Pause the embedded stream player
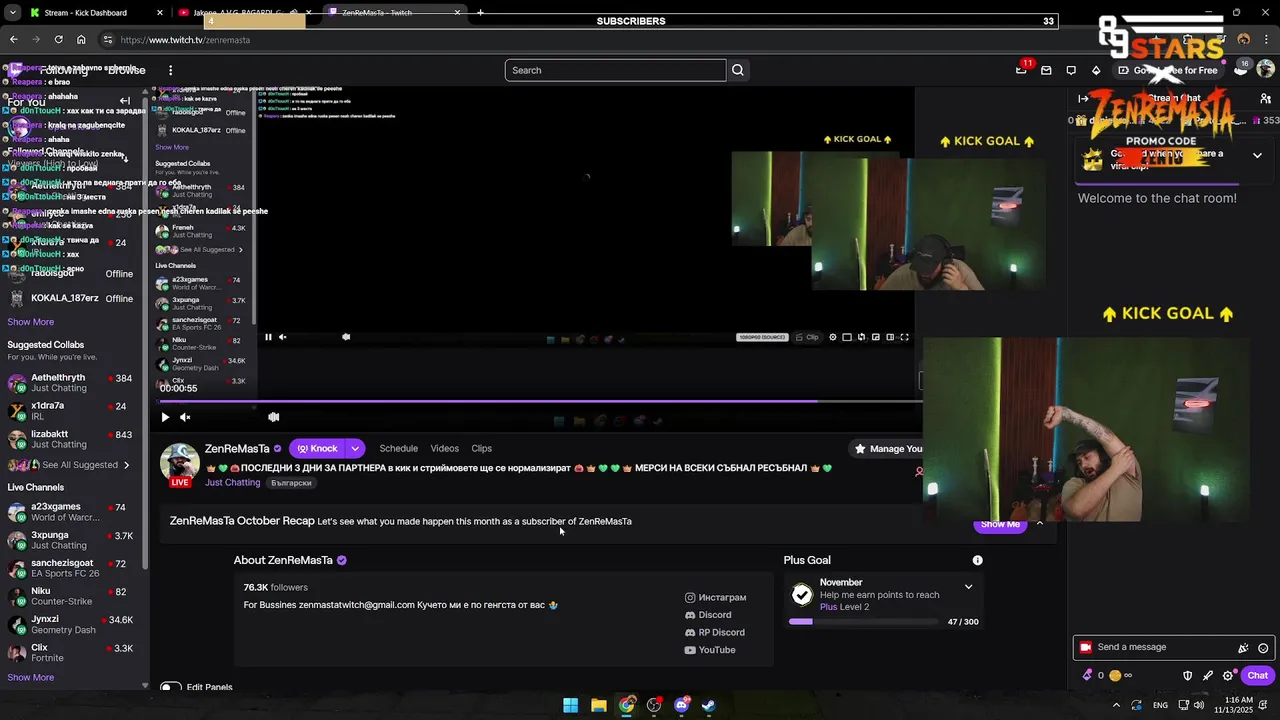 tap(268, 337)
